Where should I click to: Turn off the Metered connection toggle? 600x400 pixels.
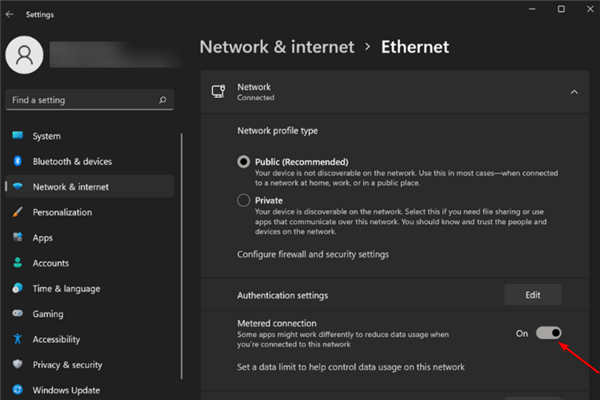[x=549, y=333]
